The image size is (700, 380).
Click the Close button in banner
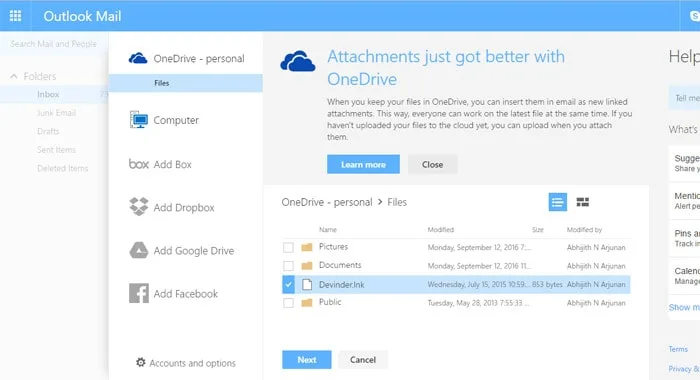click(x=433, y=164)
